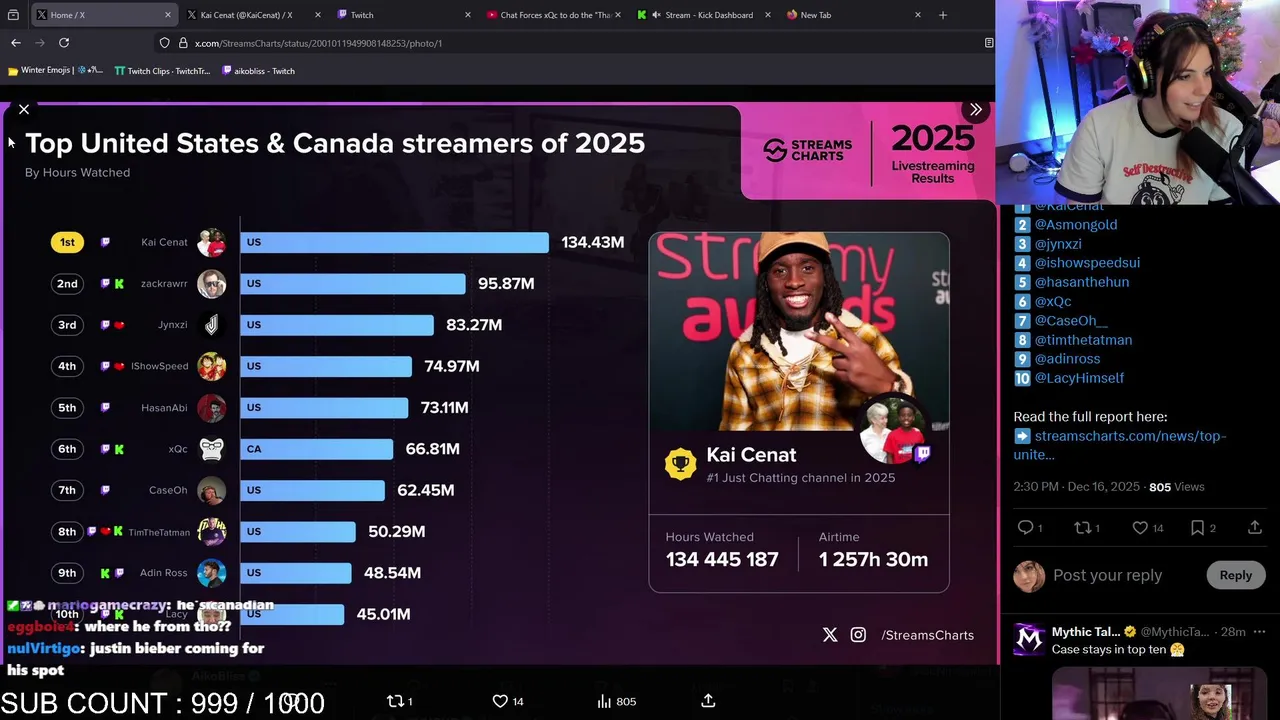Open @CaseOh__ mention link
Screen dimensions: 1280x720
[1071, 321]
